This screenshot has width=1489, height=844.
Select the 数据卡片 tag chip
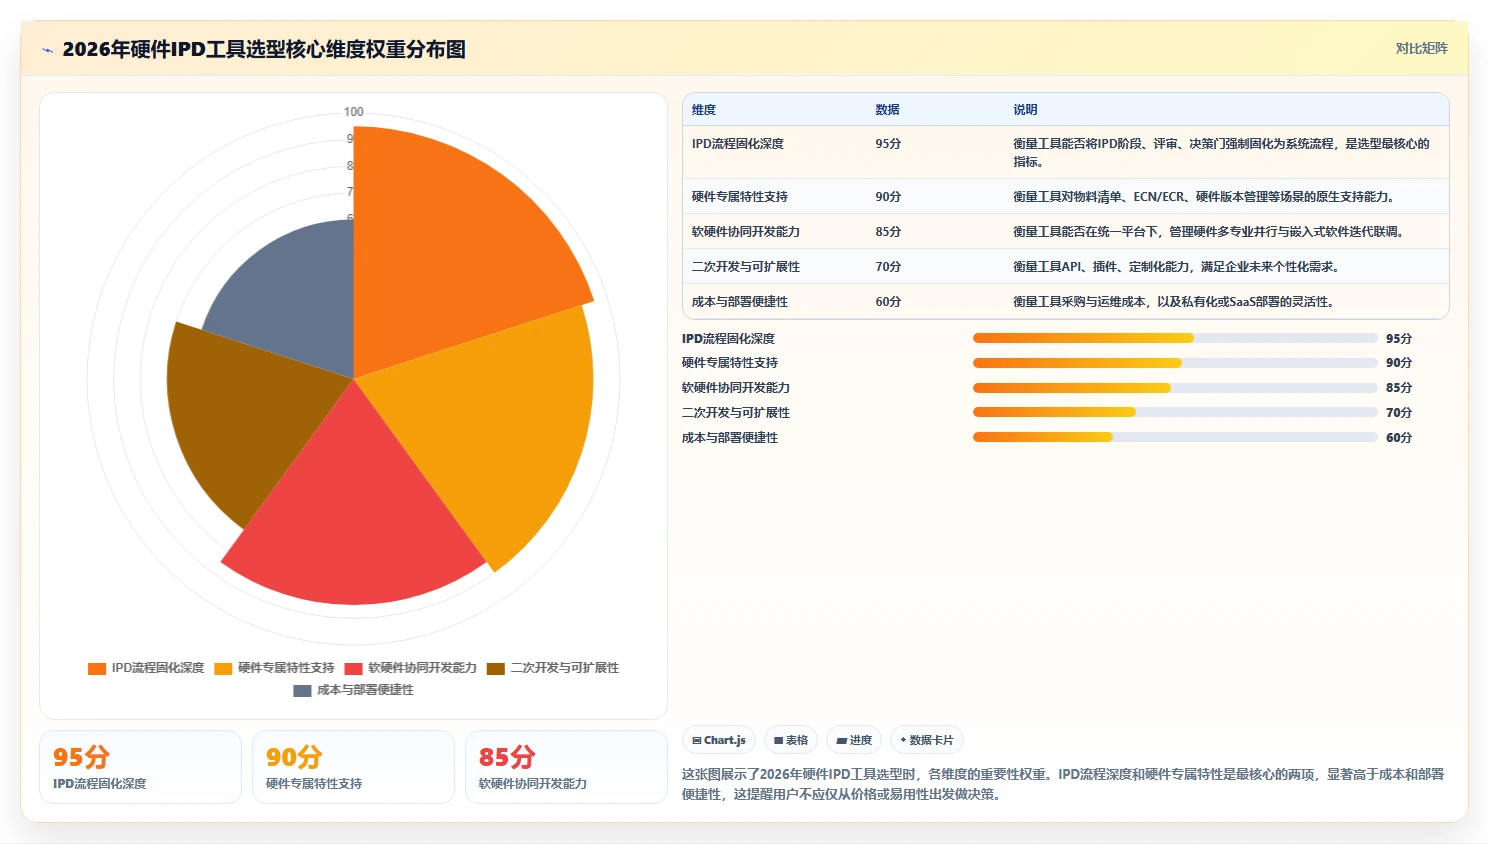pyautogui.click(x=927, y=740)
